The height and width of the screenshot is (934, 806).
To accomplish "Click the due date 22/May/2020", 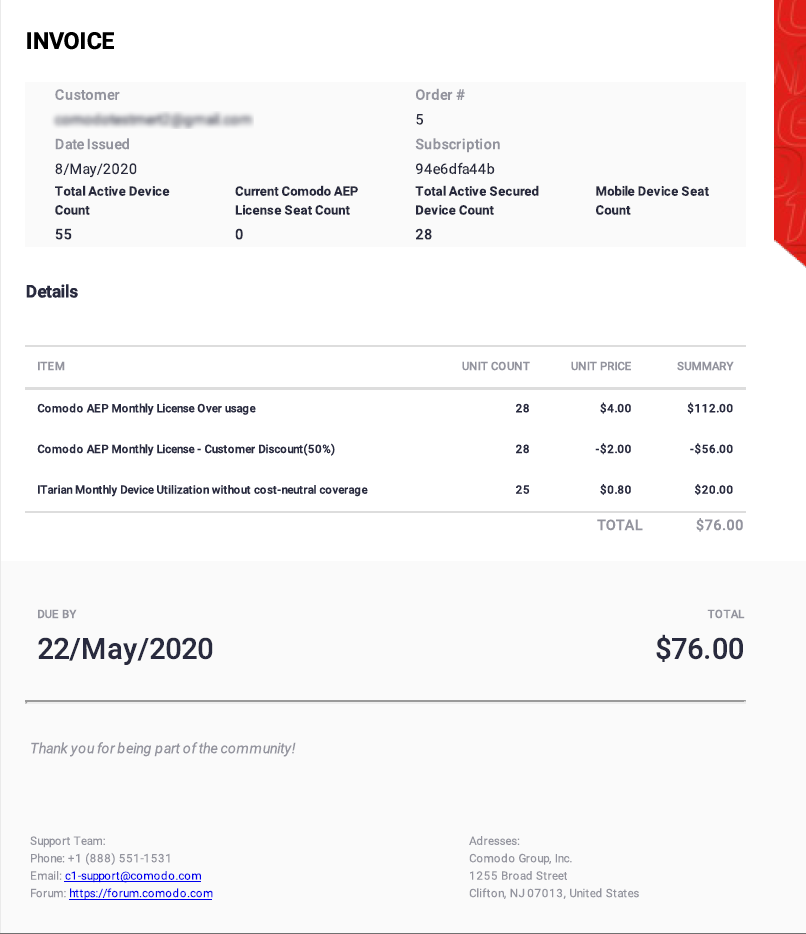I will [x=125, y=649].
